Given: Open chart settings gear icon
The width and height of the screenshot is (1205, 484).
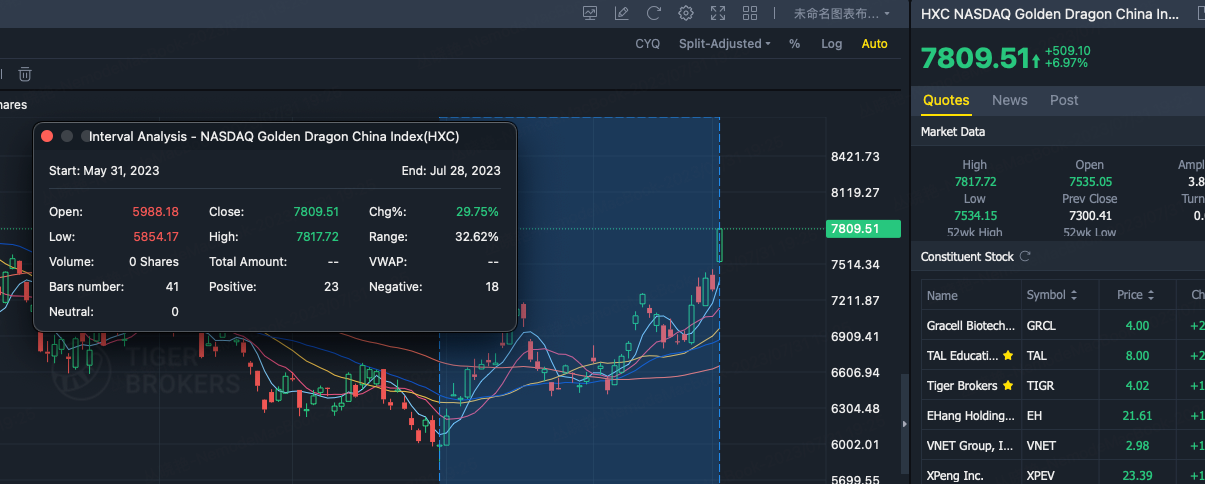Looking at the screenshot, I should (686, 13).
